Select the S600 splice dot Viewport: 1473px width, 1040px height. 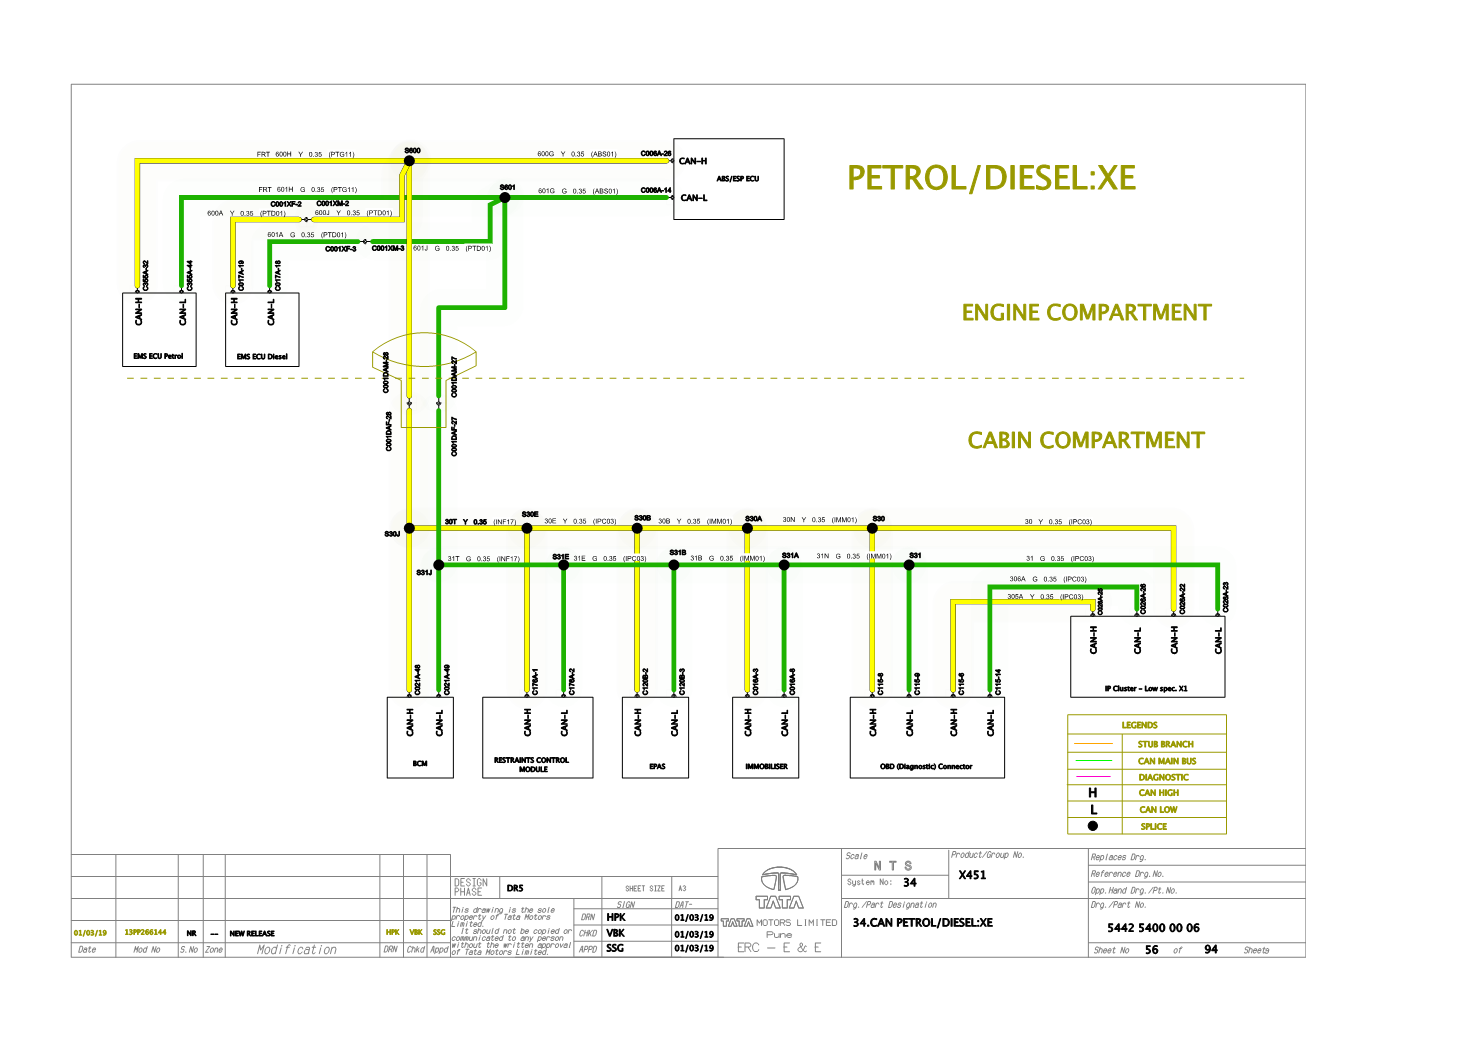(410, 160)
